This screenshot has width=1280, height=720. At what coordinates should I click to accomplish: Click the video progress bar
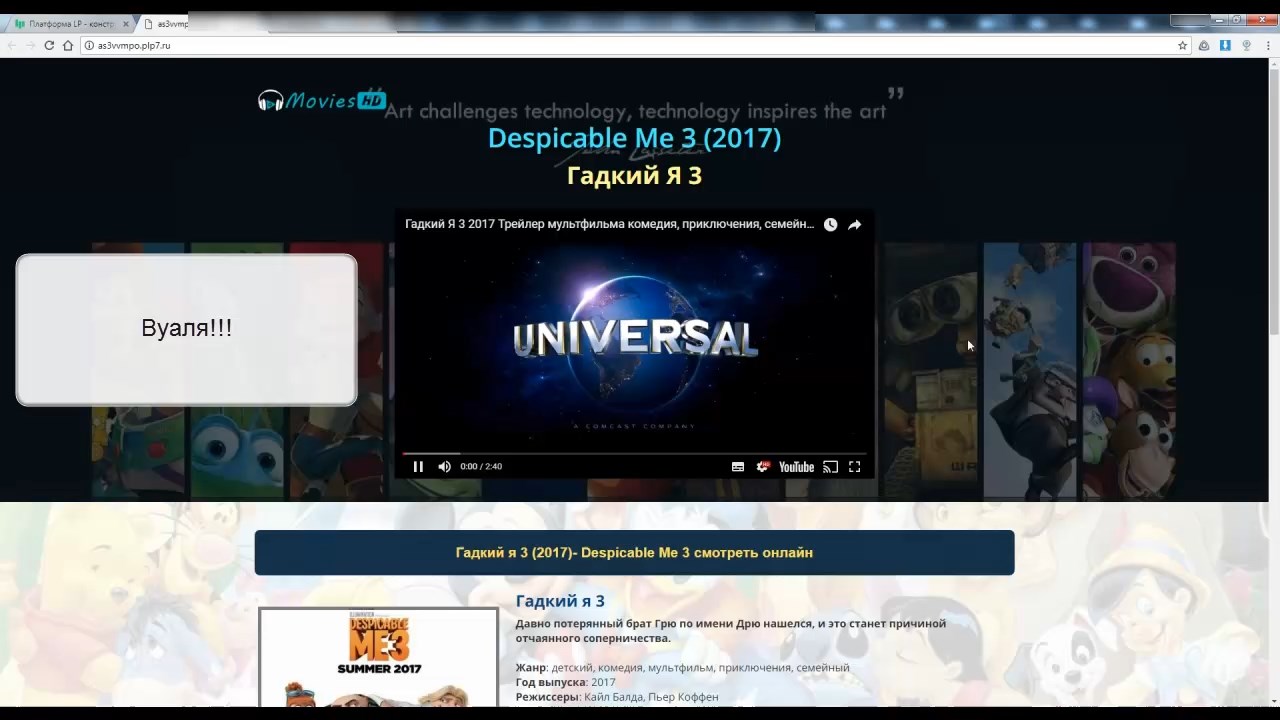tap(634, 453)
